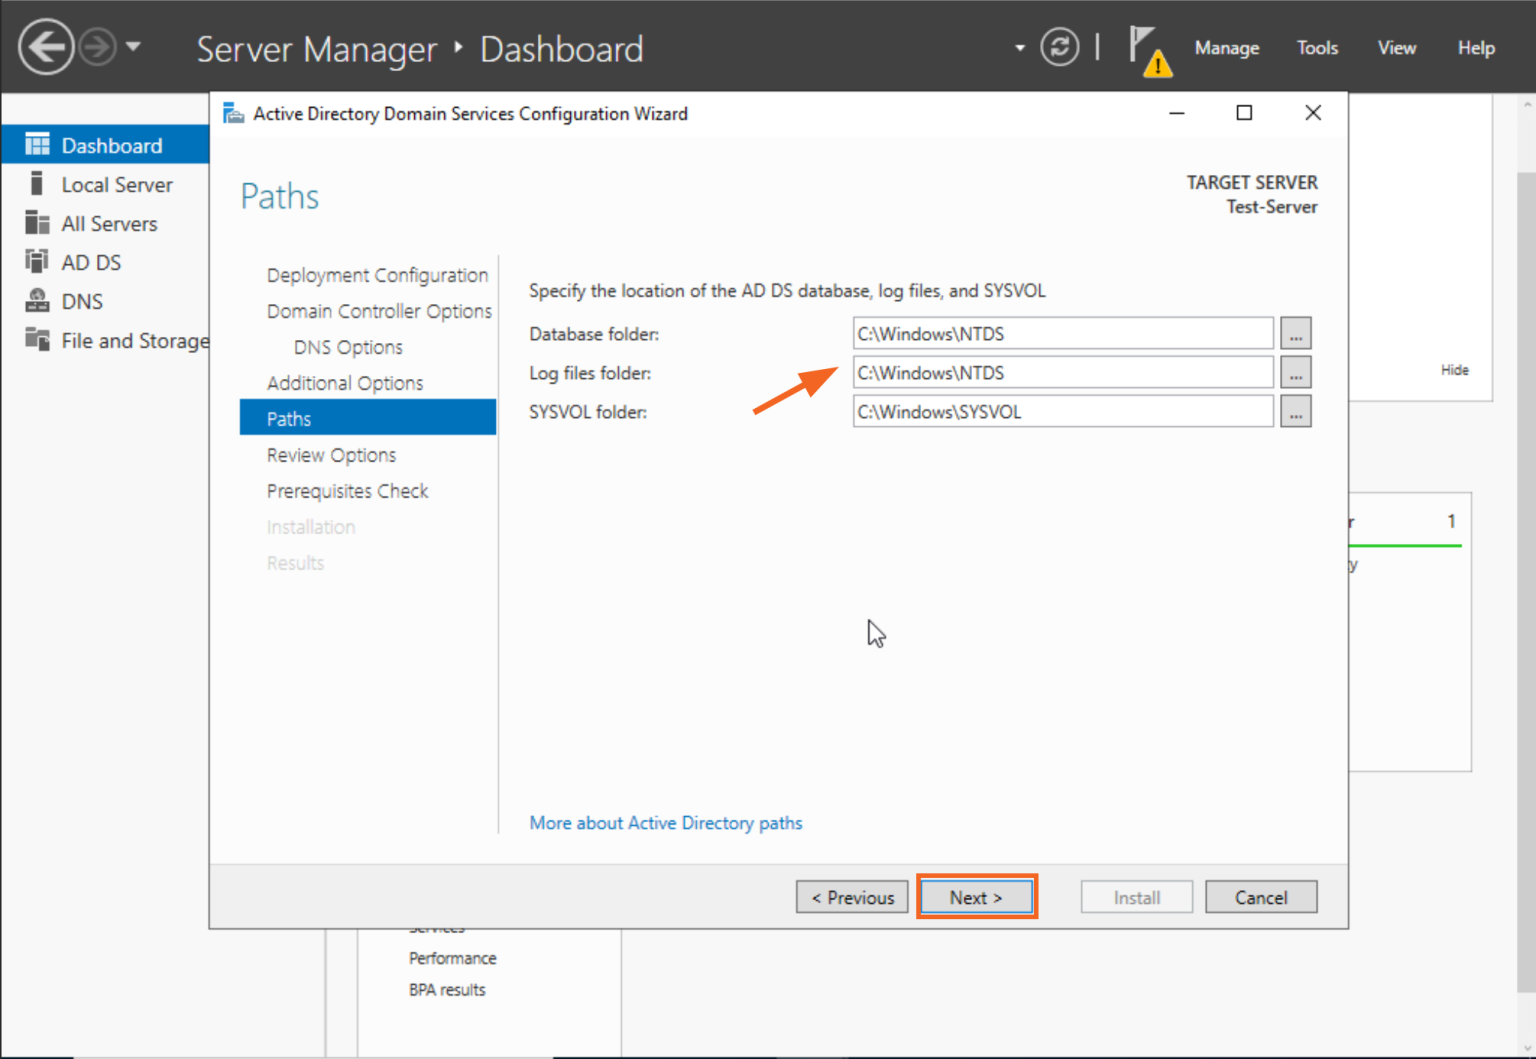Open the Dashboard in the sidebar
Viewport: 1536px width, 1059px height.
pos(111,145)
